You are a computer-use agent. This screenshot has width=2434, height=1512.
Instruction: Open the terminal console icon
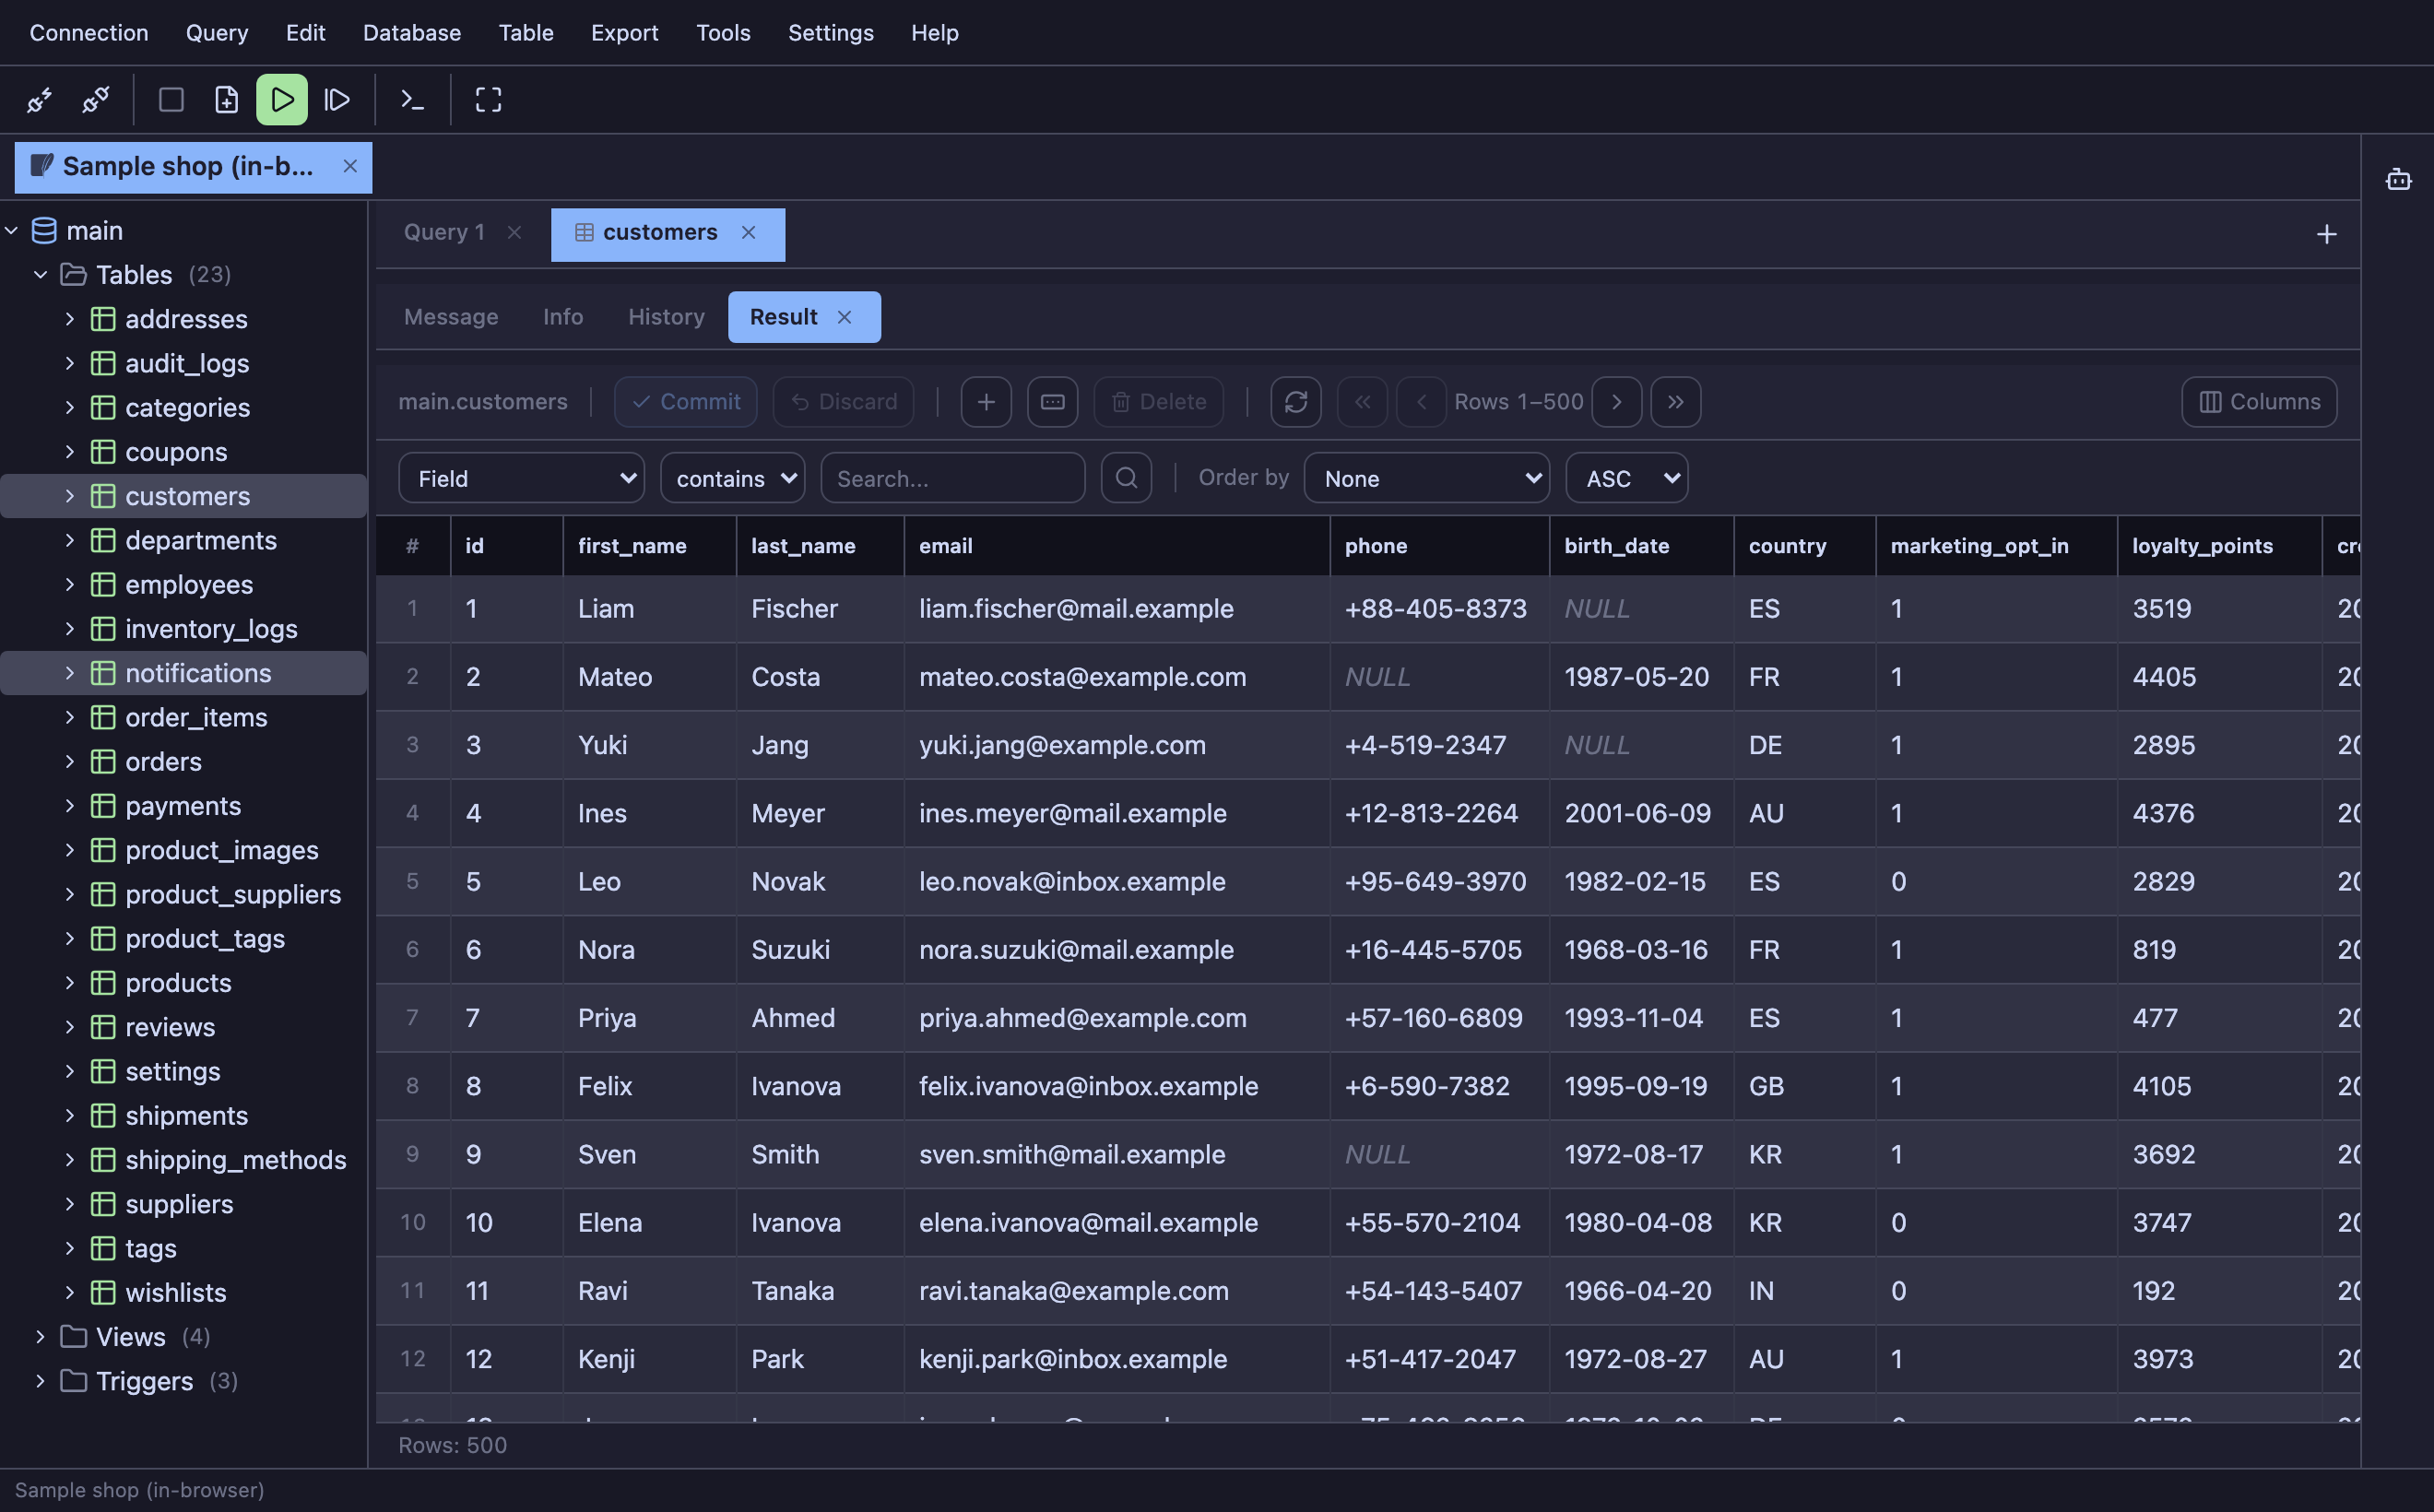coord(412,100)
